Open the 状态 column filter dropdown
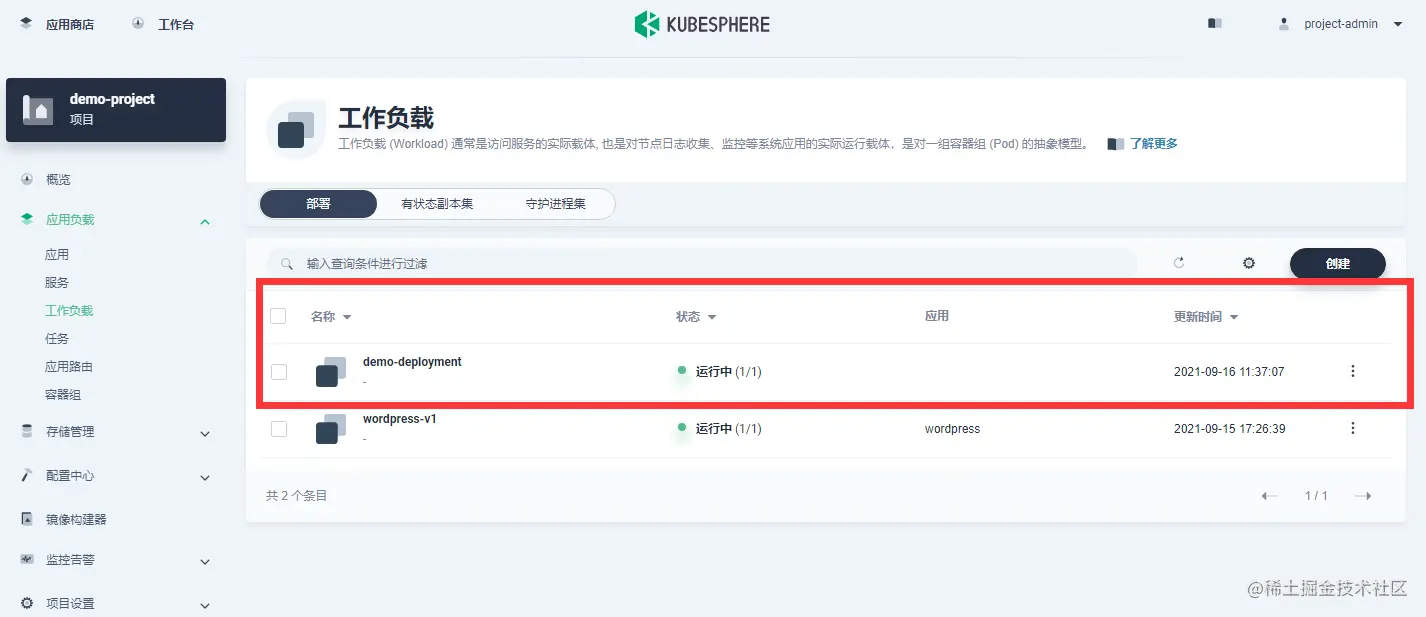The height and width of the screenshot is (617, 1426). point(696,317)
